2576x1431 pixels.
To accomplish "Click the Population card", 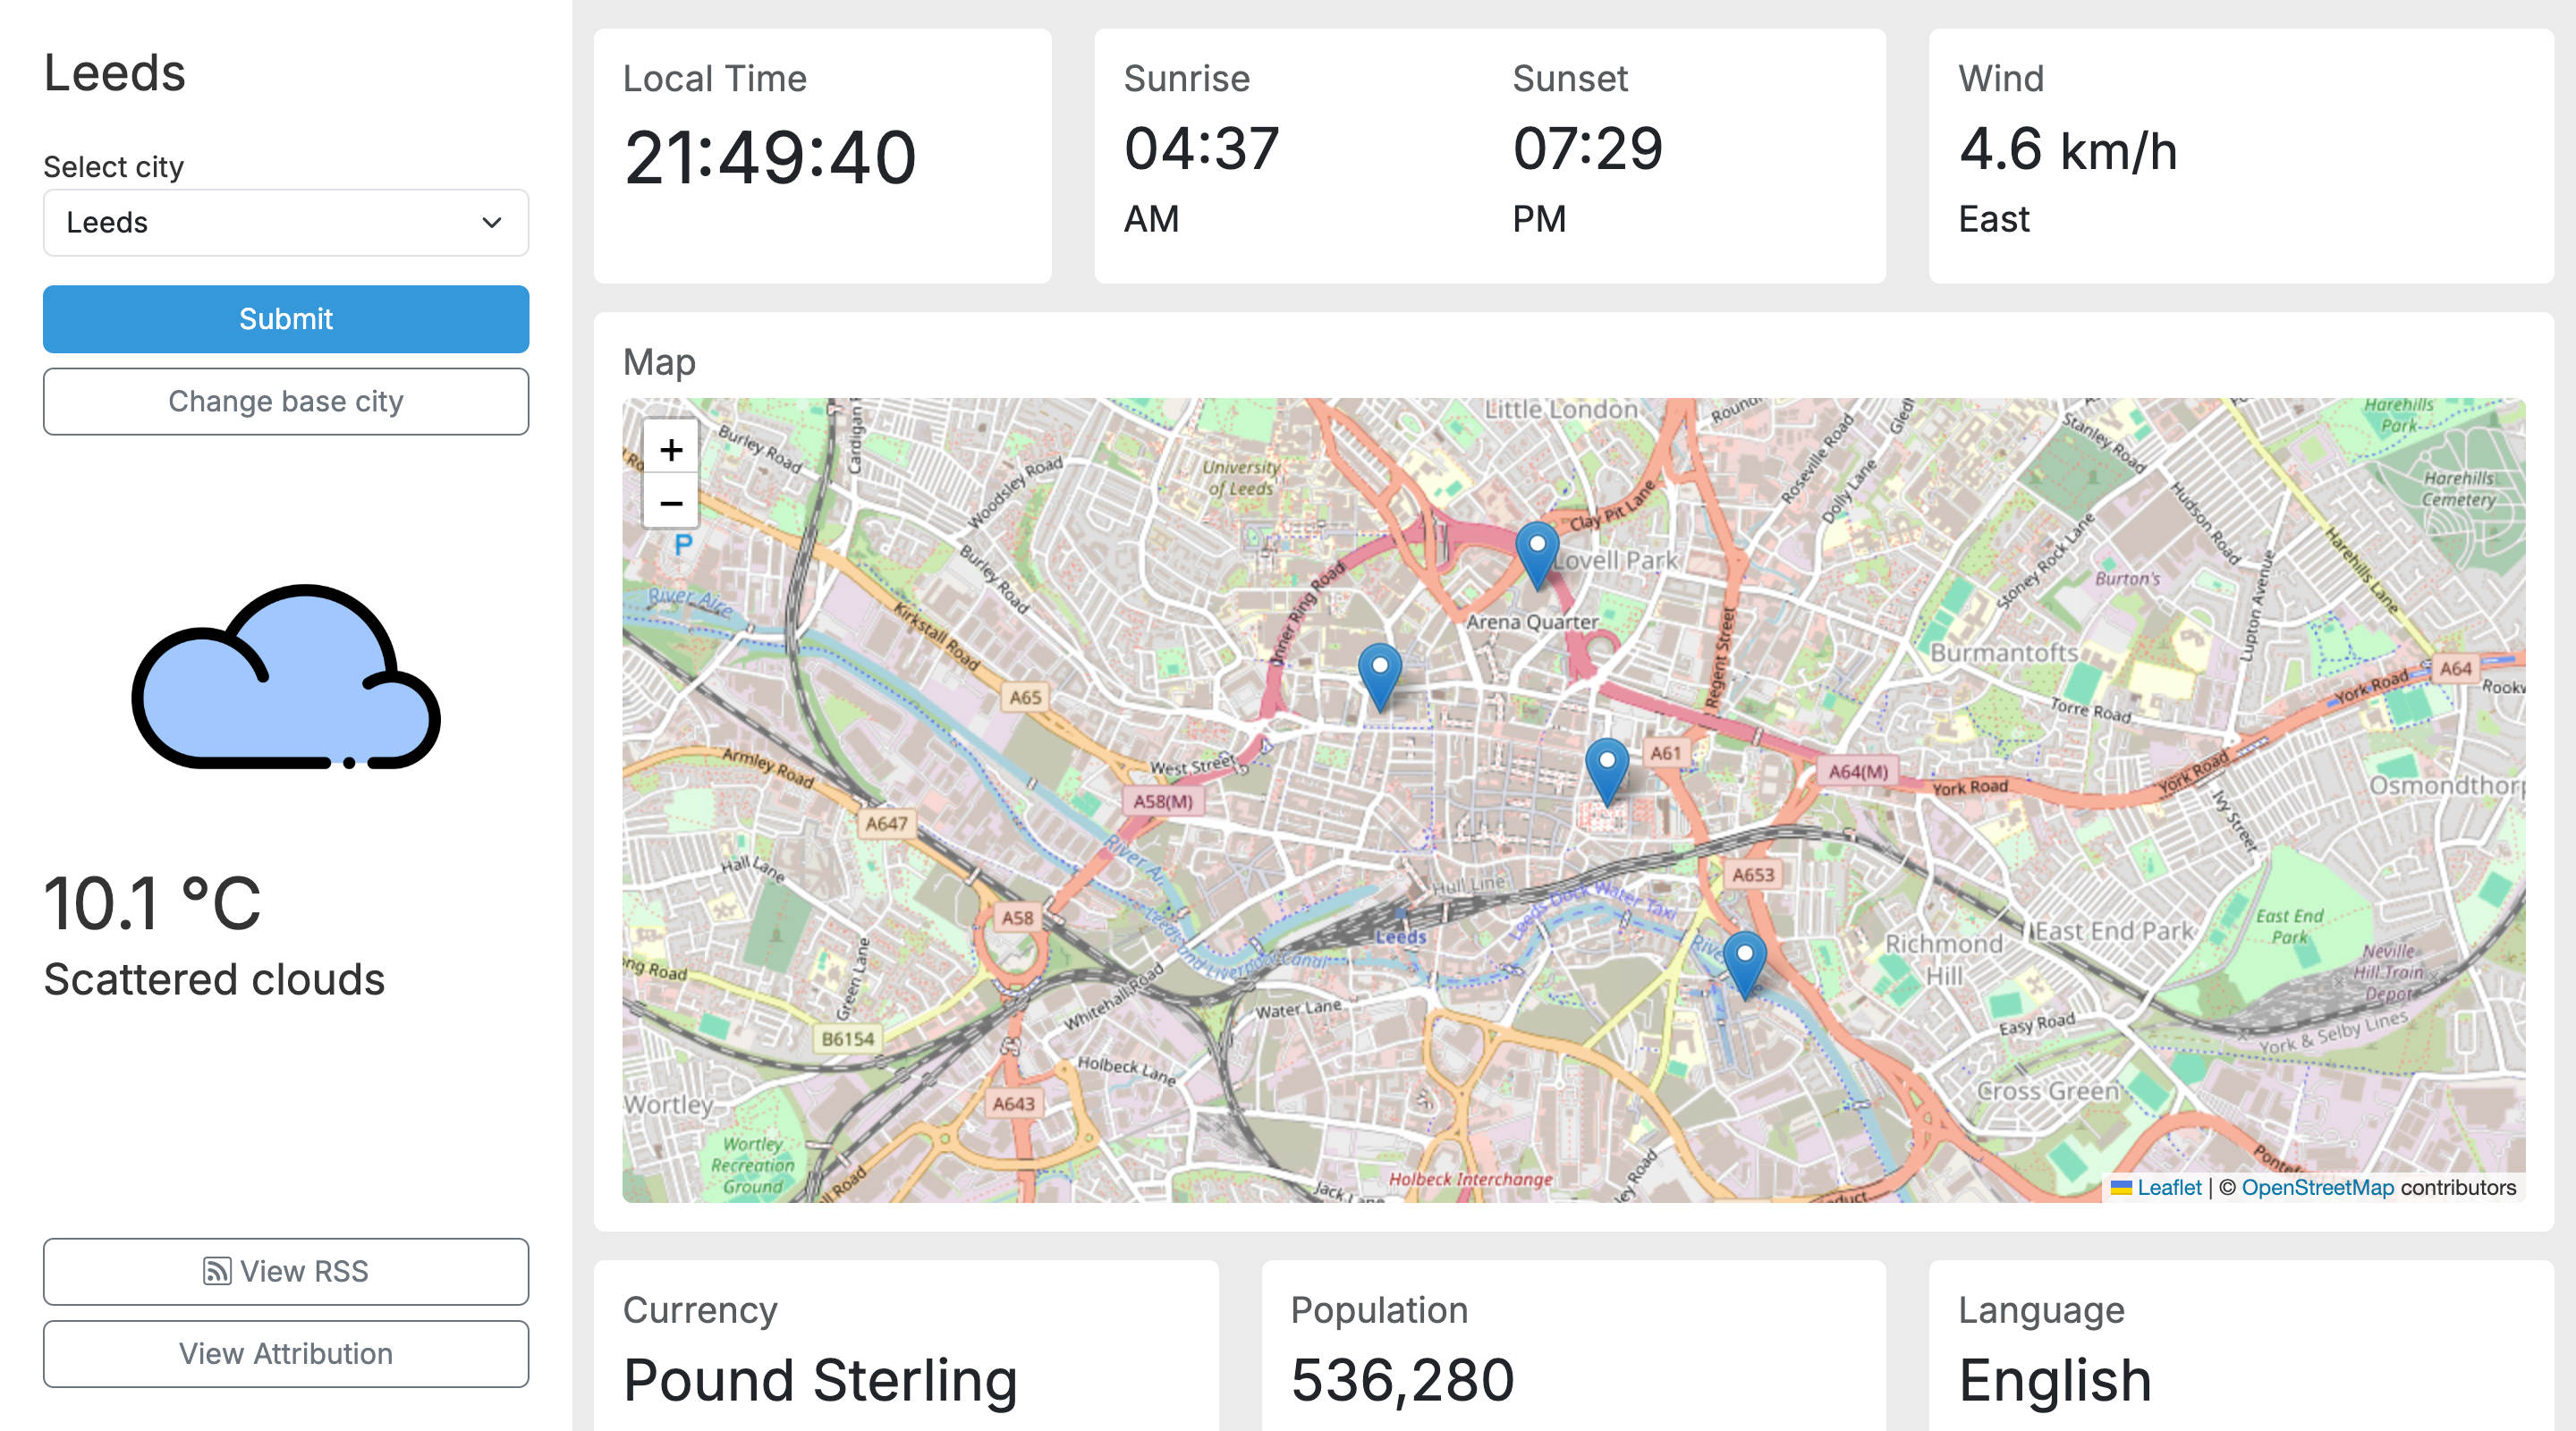I will point(1573,1345).
